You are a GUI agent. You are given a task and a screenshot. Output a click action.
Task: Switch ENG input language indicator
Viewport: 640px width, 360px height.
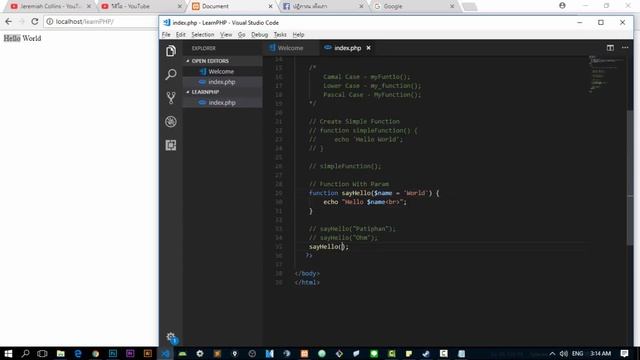[578, 353]
